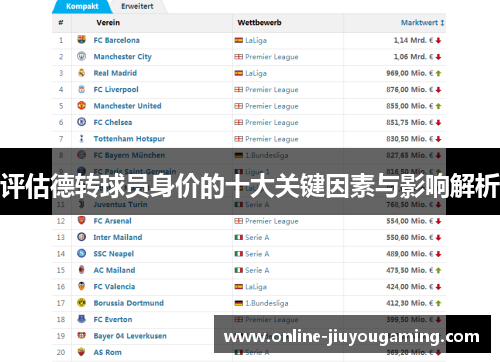This screenshot has width=500, height=362.
Task: Open Premier League link in FC Arsenal row
Action: pyautogui.click(x=272, y=221)
